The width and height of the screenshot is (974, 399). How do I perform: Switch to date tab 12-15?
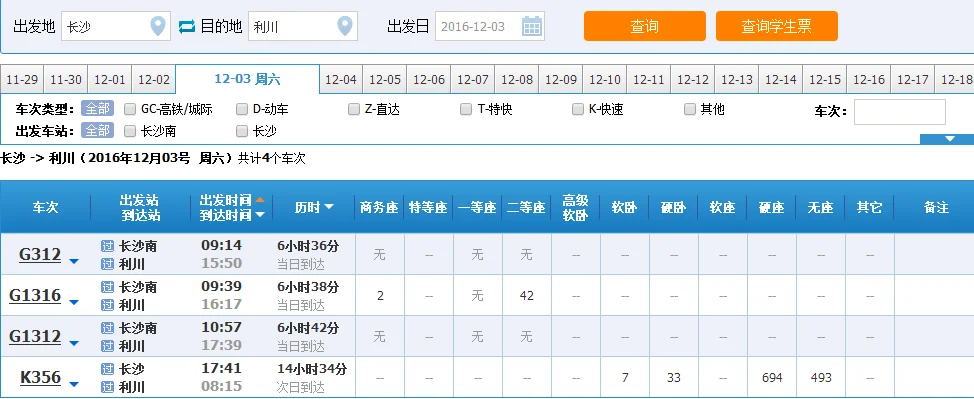pos(825,80)
